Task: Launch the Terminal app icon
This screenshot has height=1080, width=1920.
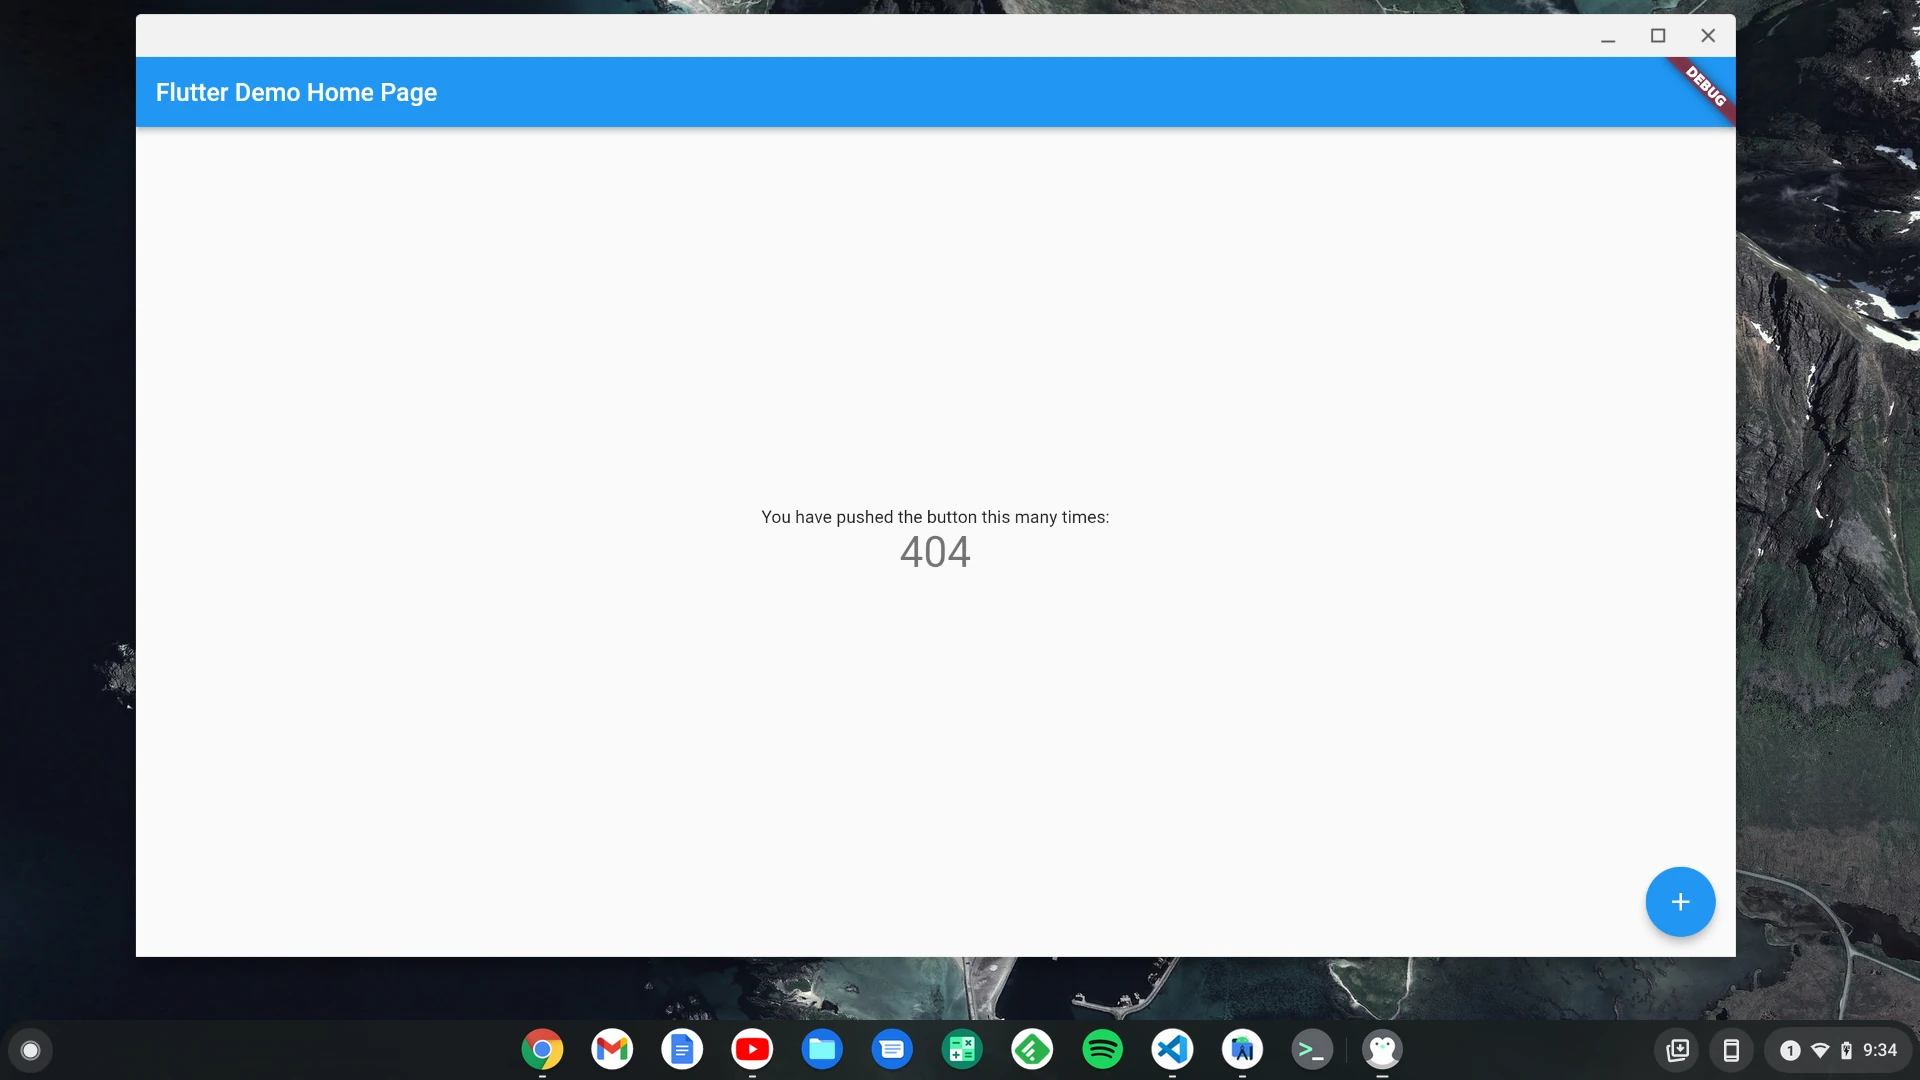Action: [1312, 1050]
